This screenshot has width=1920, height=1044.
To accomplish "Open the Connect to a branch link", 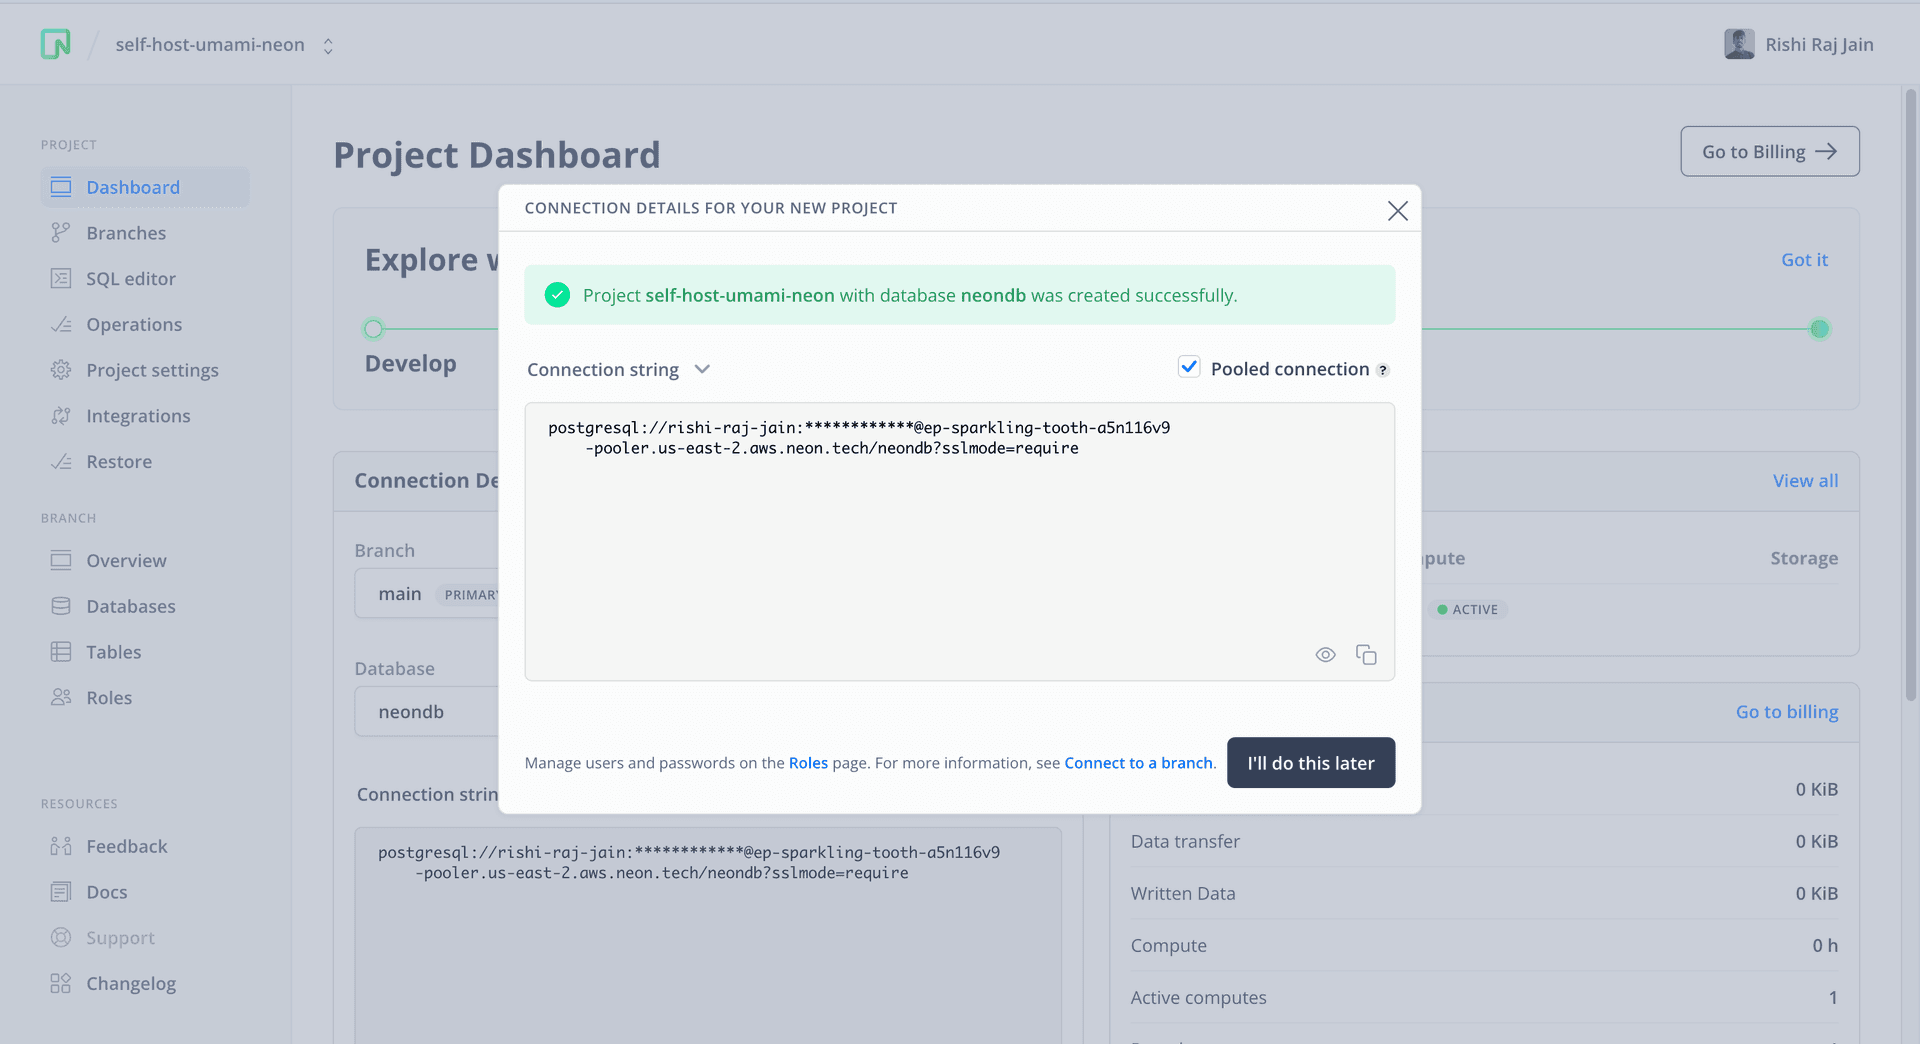I will coord(1138,763).
